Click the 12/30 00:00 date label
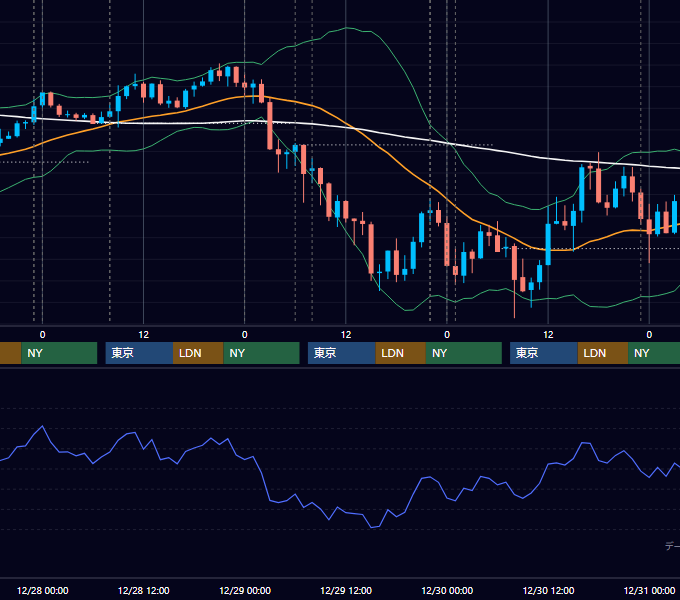Screen dimensions: 680x600 pos(447,590)
